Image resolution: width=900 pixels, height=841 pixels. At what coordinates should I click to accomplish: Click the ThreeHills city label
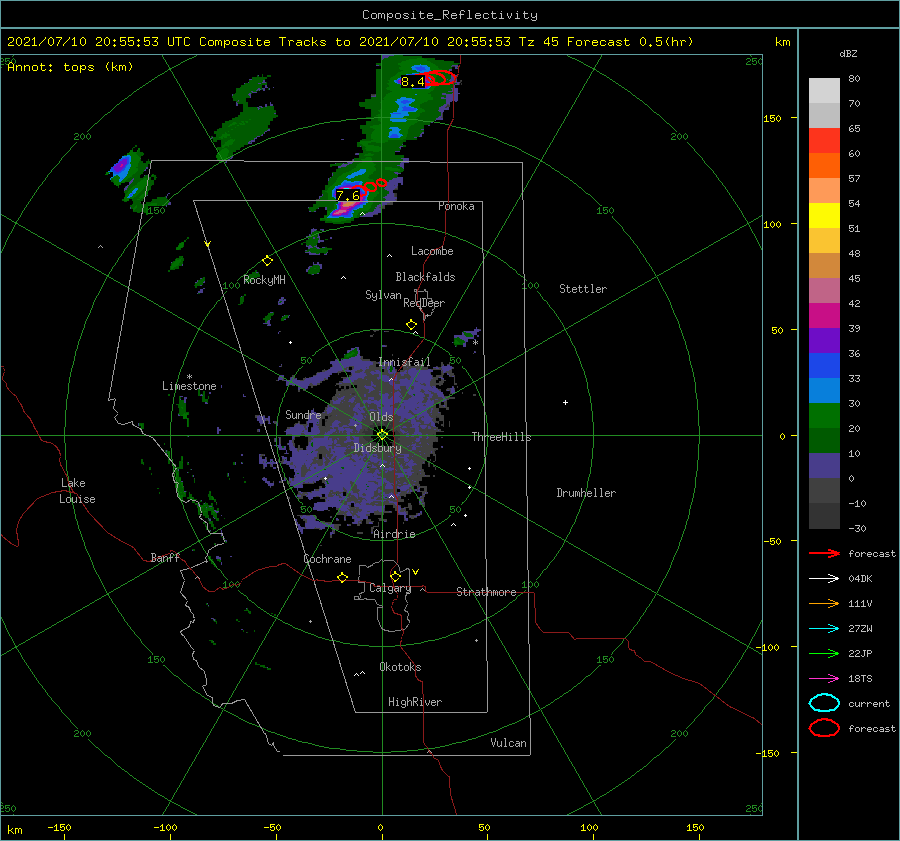click(502, 437)
